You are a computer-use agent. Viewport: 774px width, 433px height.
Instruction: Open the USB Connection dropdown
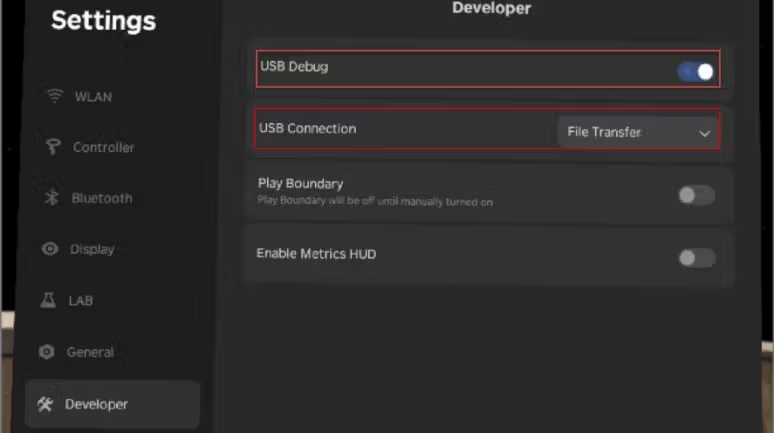tap(637, 132)
